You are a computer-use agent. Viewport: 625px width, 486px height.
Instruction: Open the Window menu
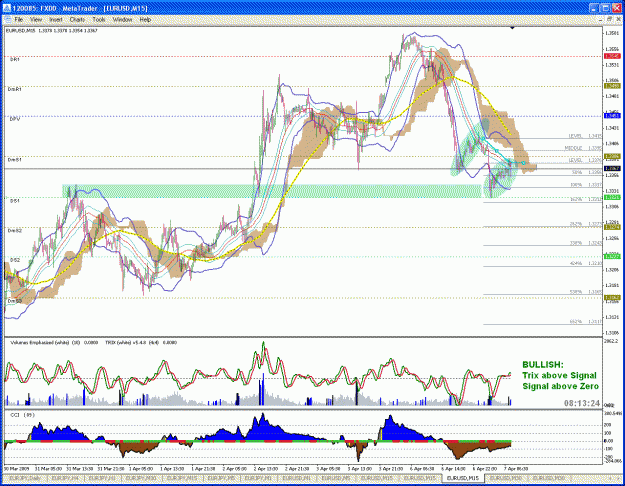[122, 19]
